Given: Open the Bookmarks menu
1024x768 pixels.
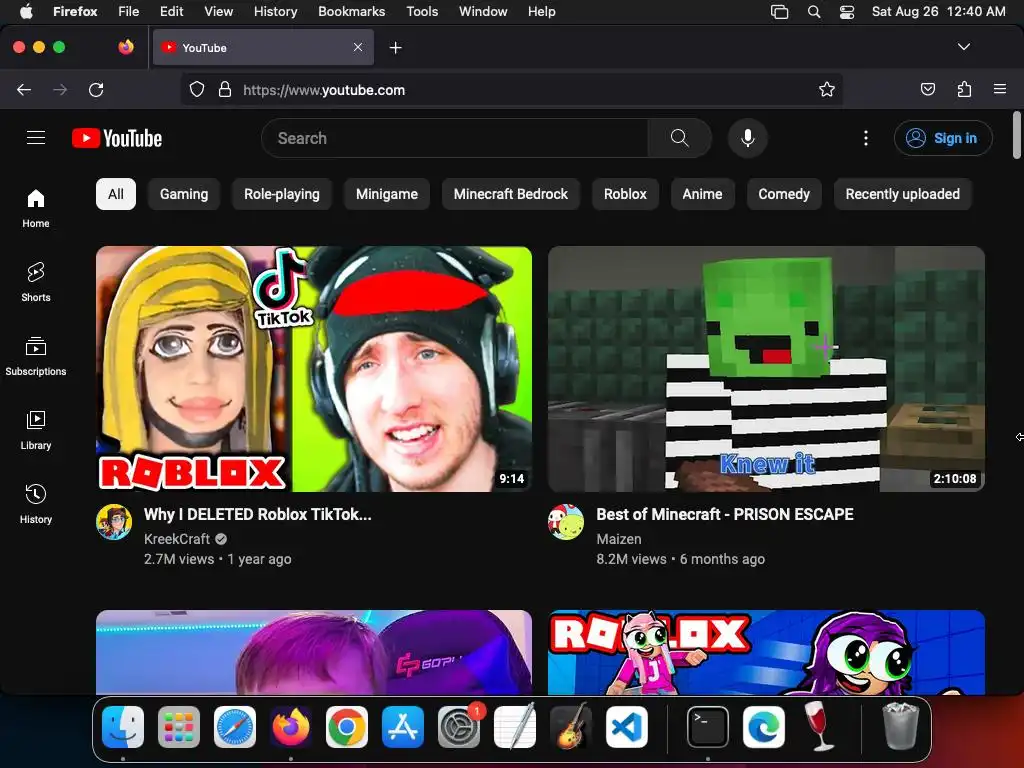Looking at the screenshot, I should point(351,12).
